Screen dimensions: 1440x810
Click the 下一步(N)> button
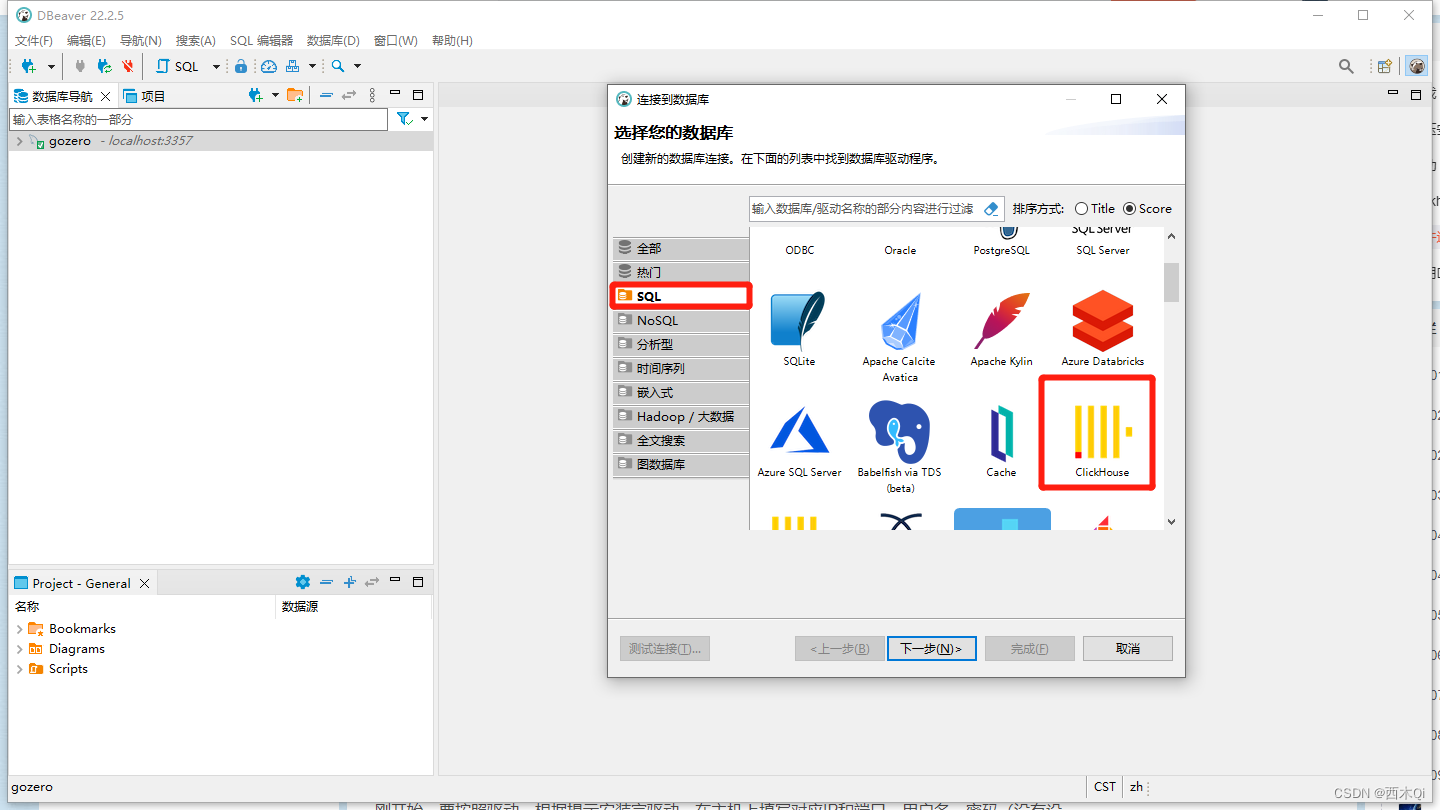coord(931,648)
